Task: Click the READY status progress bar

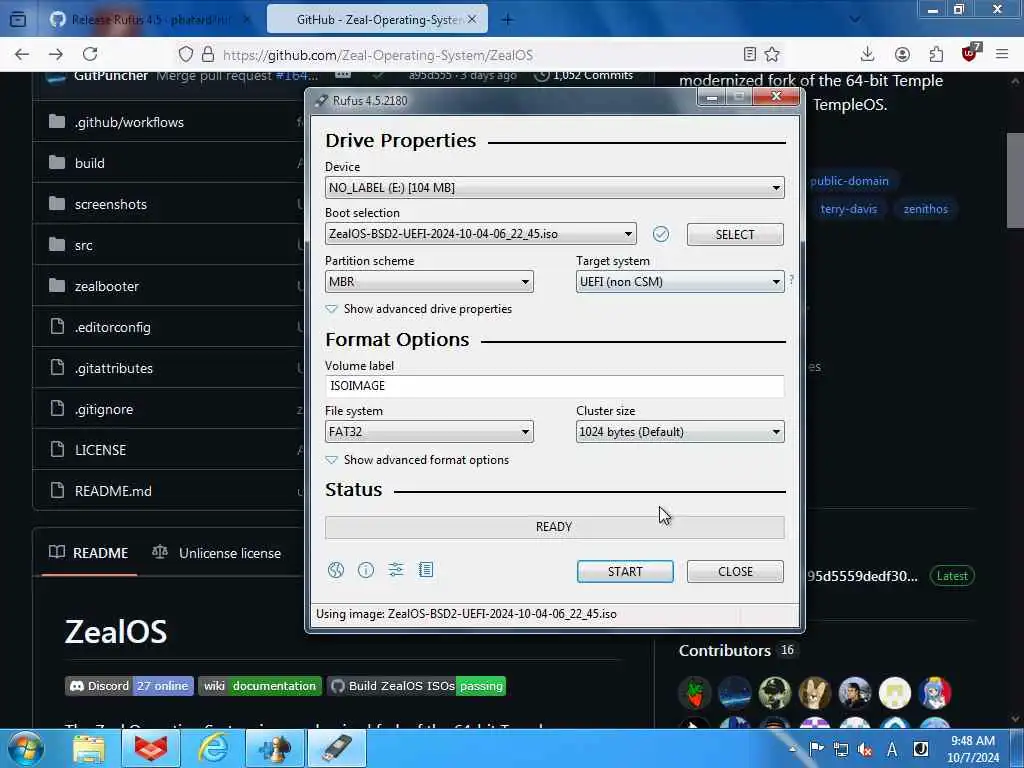Action: point(554,527)
